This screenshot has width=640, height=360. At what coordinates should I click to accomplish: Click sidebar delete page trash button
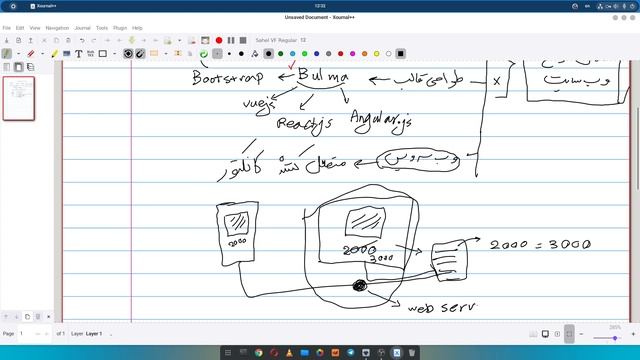(x=38, y=316)
